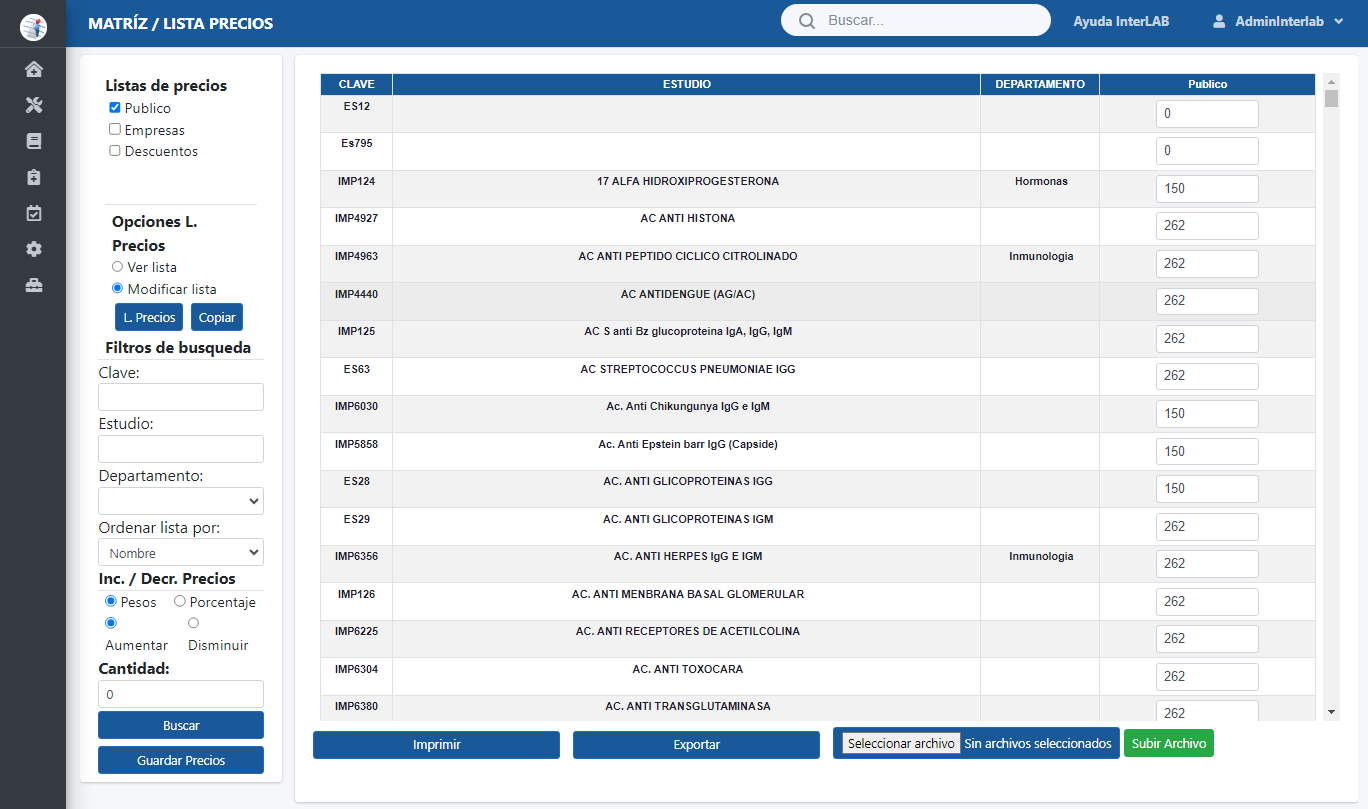Viewport: 1368px width, 809px height.
Task: Edit the price field for Es795
Action: point(1207,151)
